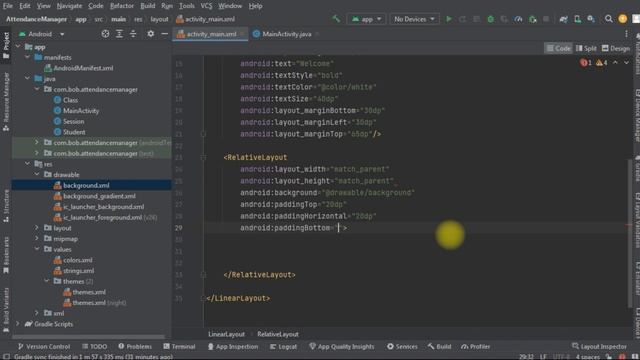Open Layout Inspector tool window
The image size is (640, 360).
[x=599, y=346]
